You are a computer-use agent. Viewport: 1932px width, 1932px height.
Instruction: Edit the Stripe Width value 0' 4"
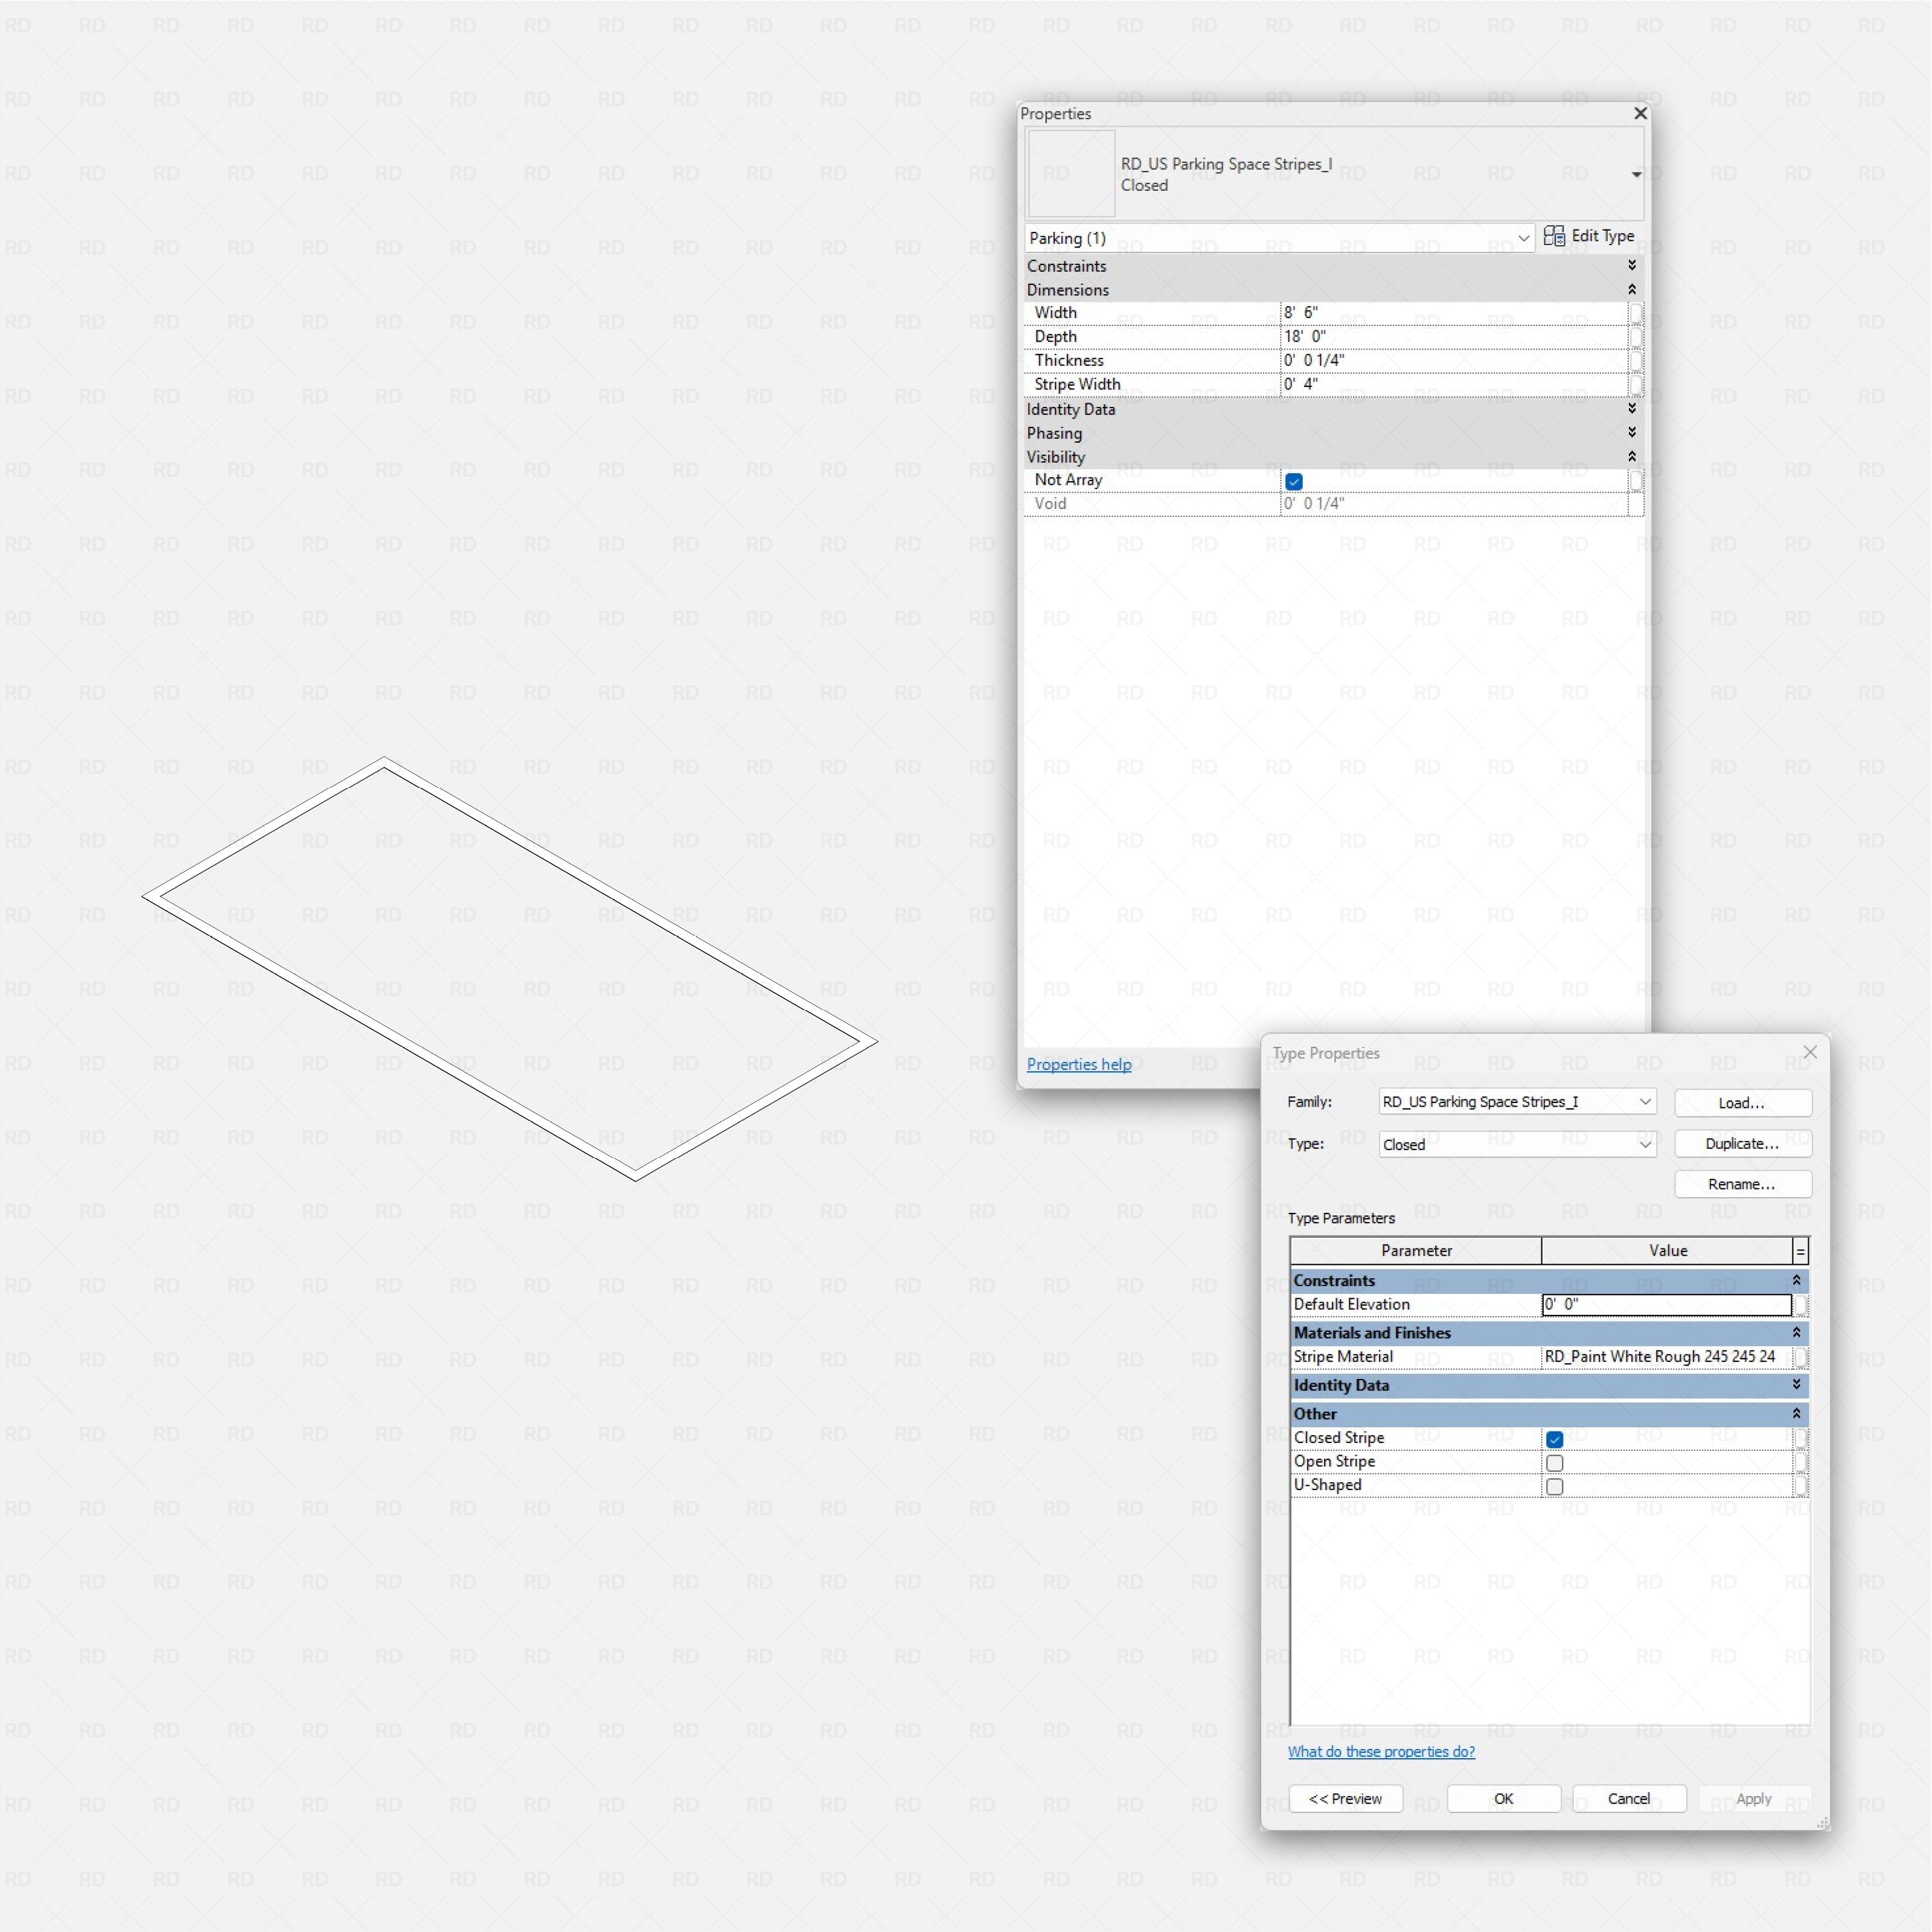(1454, 384)
